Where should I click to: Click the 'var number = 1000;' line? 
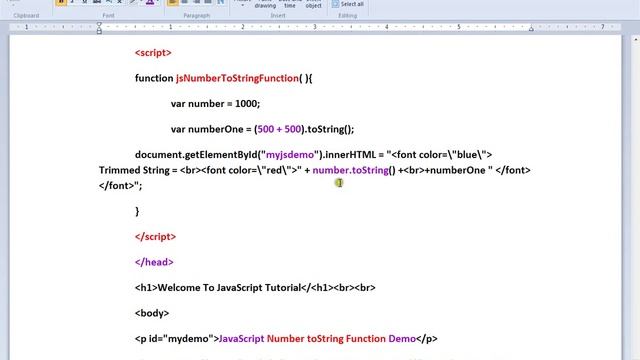click(x=215, y=104)
